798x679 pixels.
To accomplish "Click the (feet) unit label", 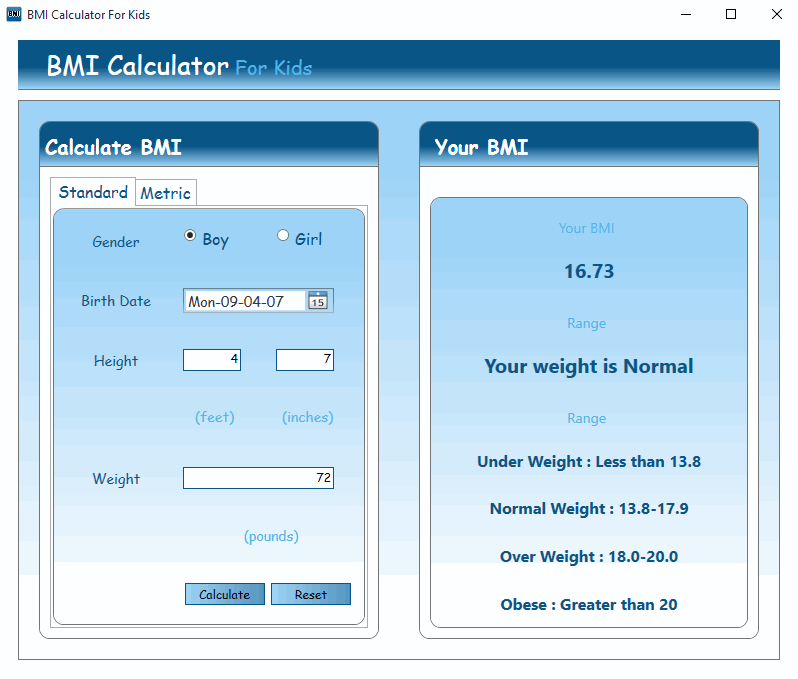I will [215, 417].
